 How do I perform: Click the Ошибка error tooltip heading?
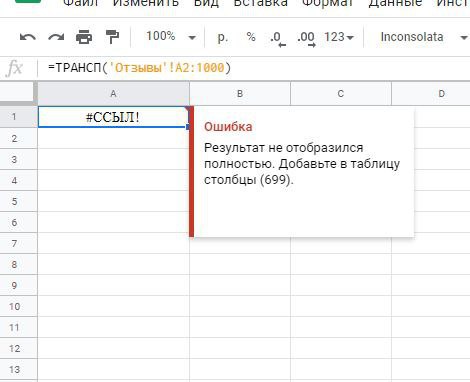228,127
